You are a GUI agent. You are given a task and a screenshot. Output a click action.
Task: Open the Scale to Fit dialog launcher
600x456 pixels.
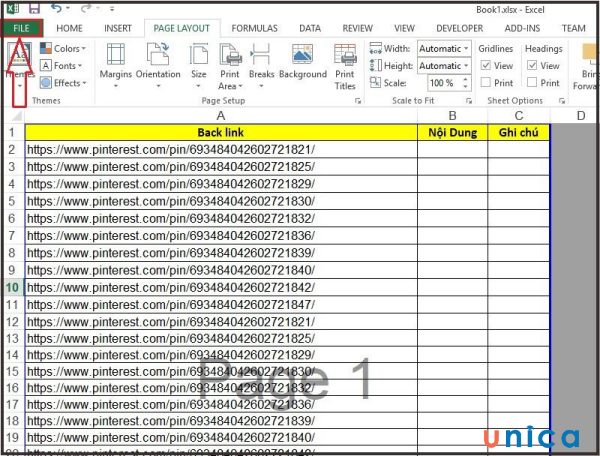coord(469,101)
